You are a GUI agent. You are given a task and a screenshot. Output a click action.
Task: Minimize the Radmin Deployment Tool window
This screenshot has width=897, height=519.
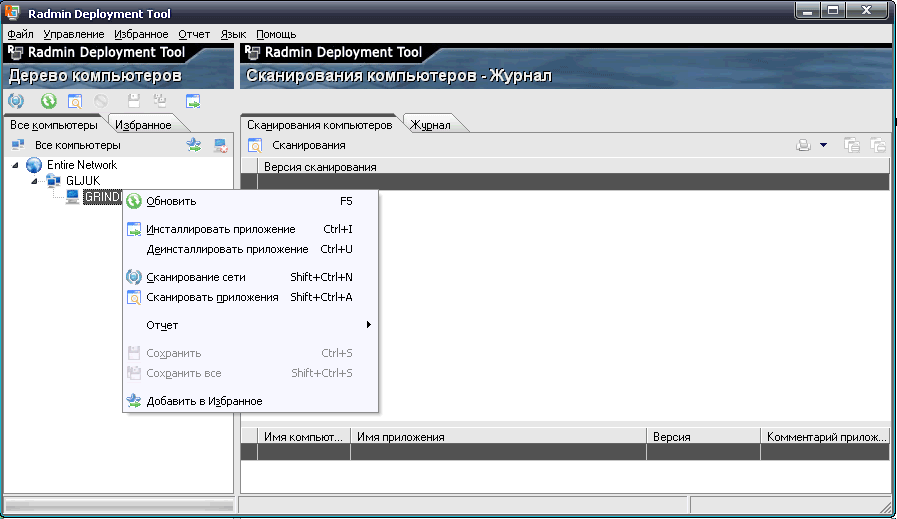tap(808, 11)
